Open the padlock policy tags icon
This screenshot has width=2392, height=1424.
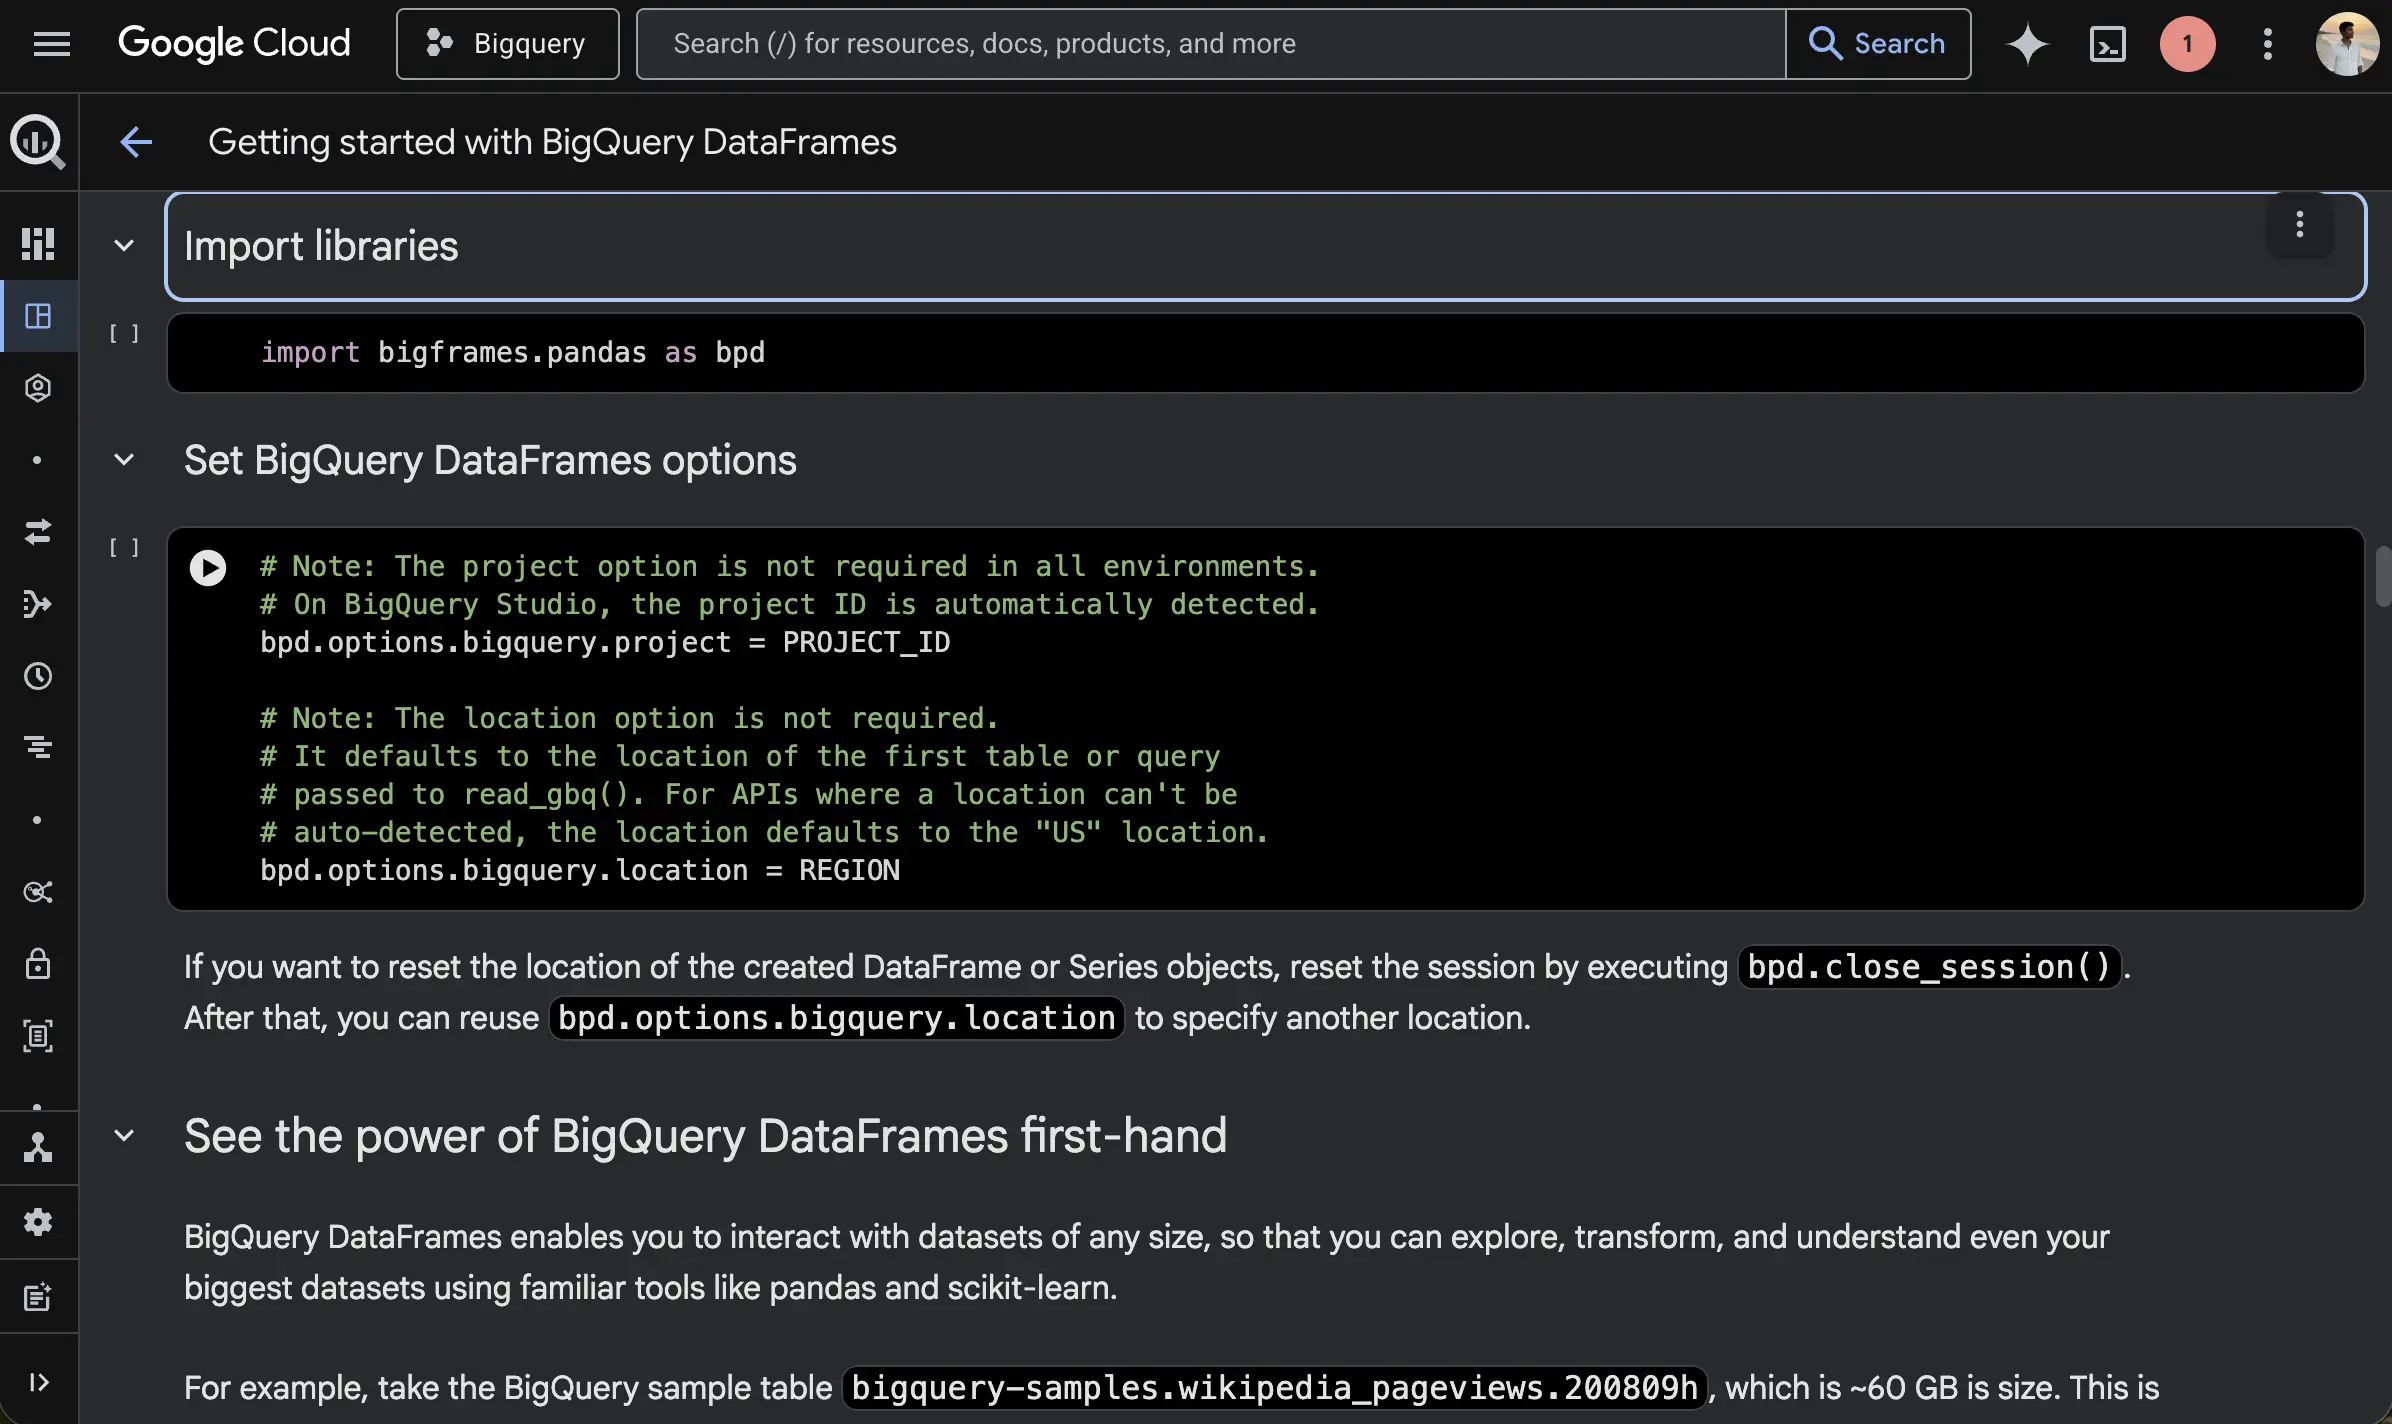pyautogui.click(x=38, y=964)
